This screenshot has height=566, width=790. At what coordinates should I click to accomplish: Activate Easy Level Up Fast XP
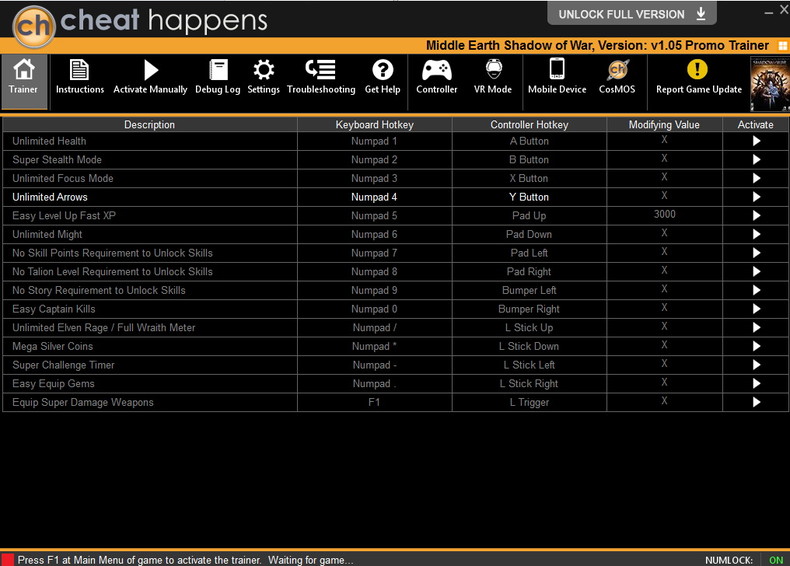756,216
